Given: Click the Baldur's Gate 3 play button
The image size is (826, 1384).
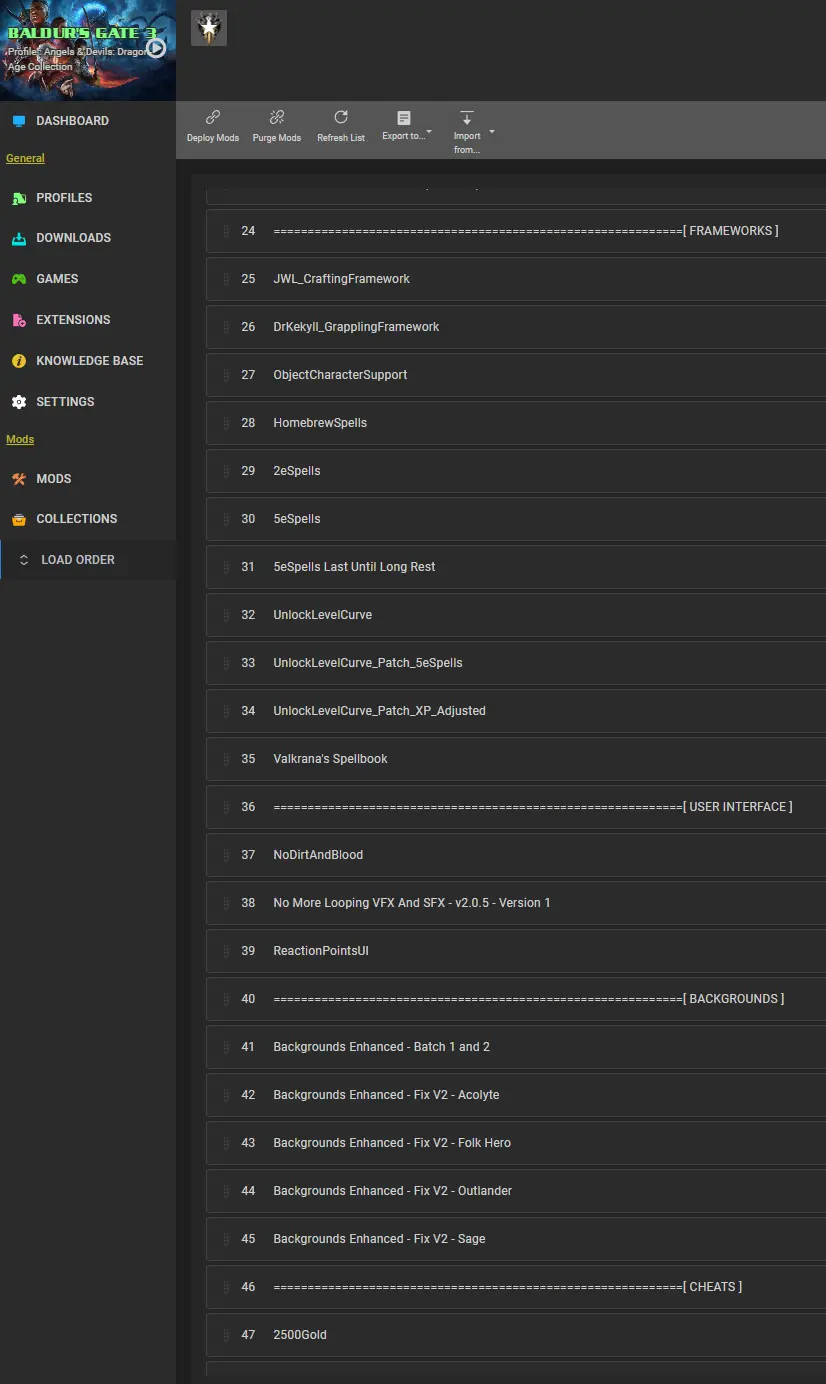Looking at the screenshot, I should coord(156,48).
